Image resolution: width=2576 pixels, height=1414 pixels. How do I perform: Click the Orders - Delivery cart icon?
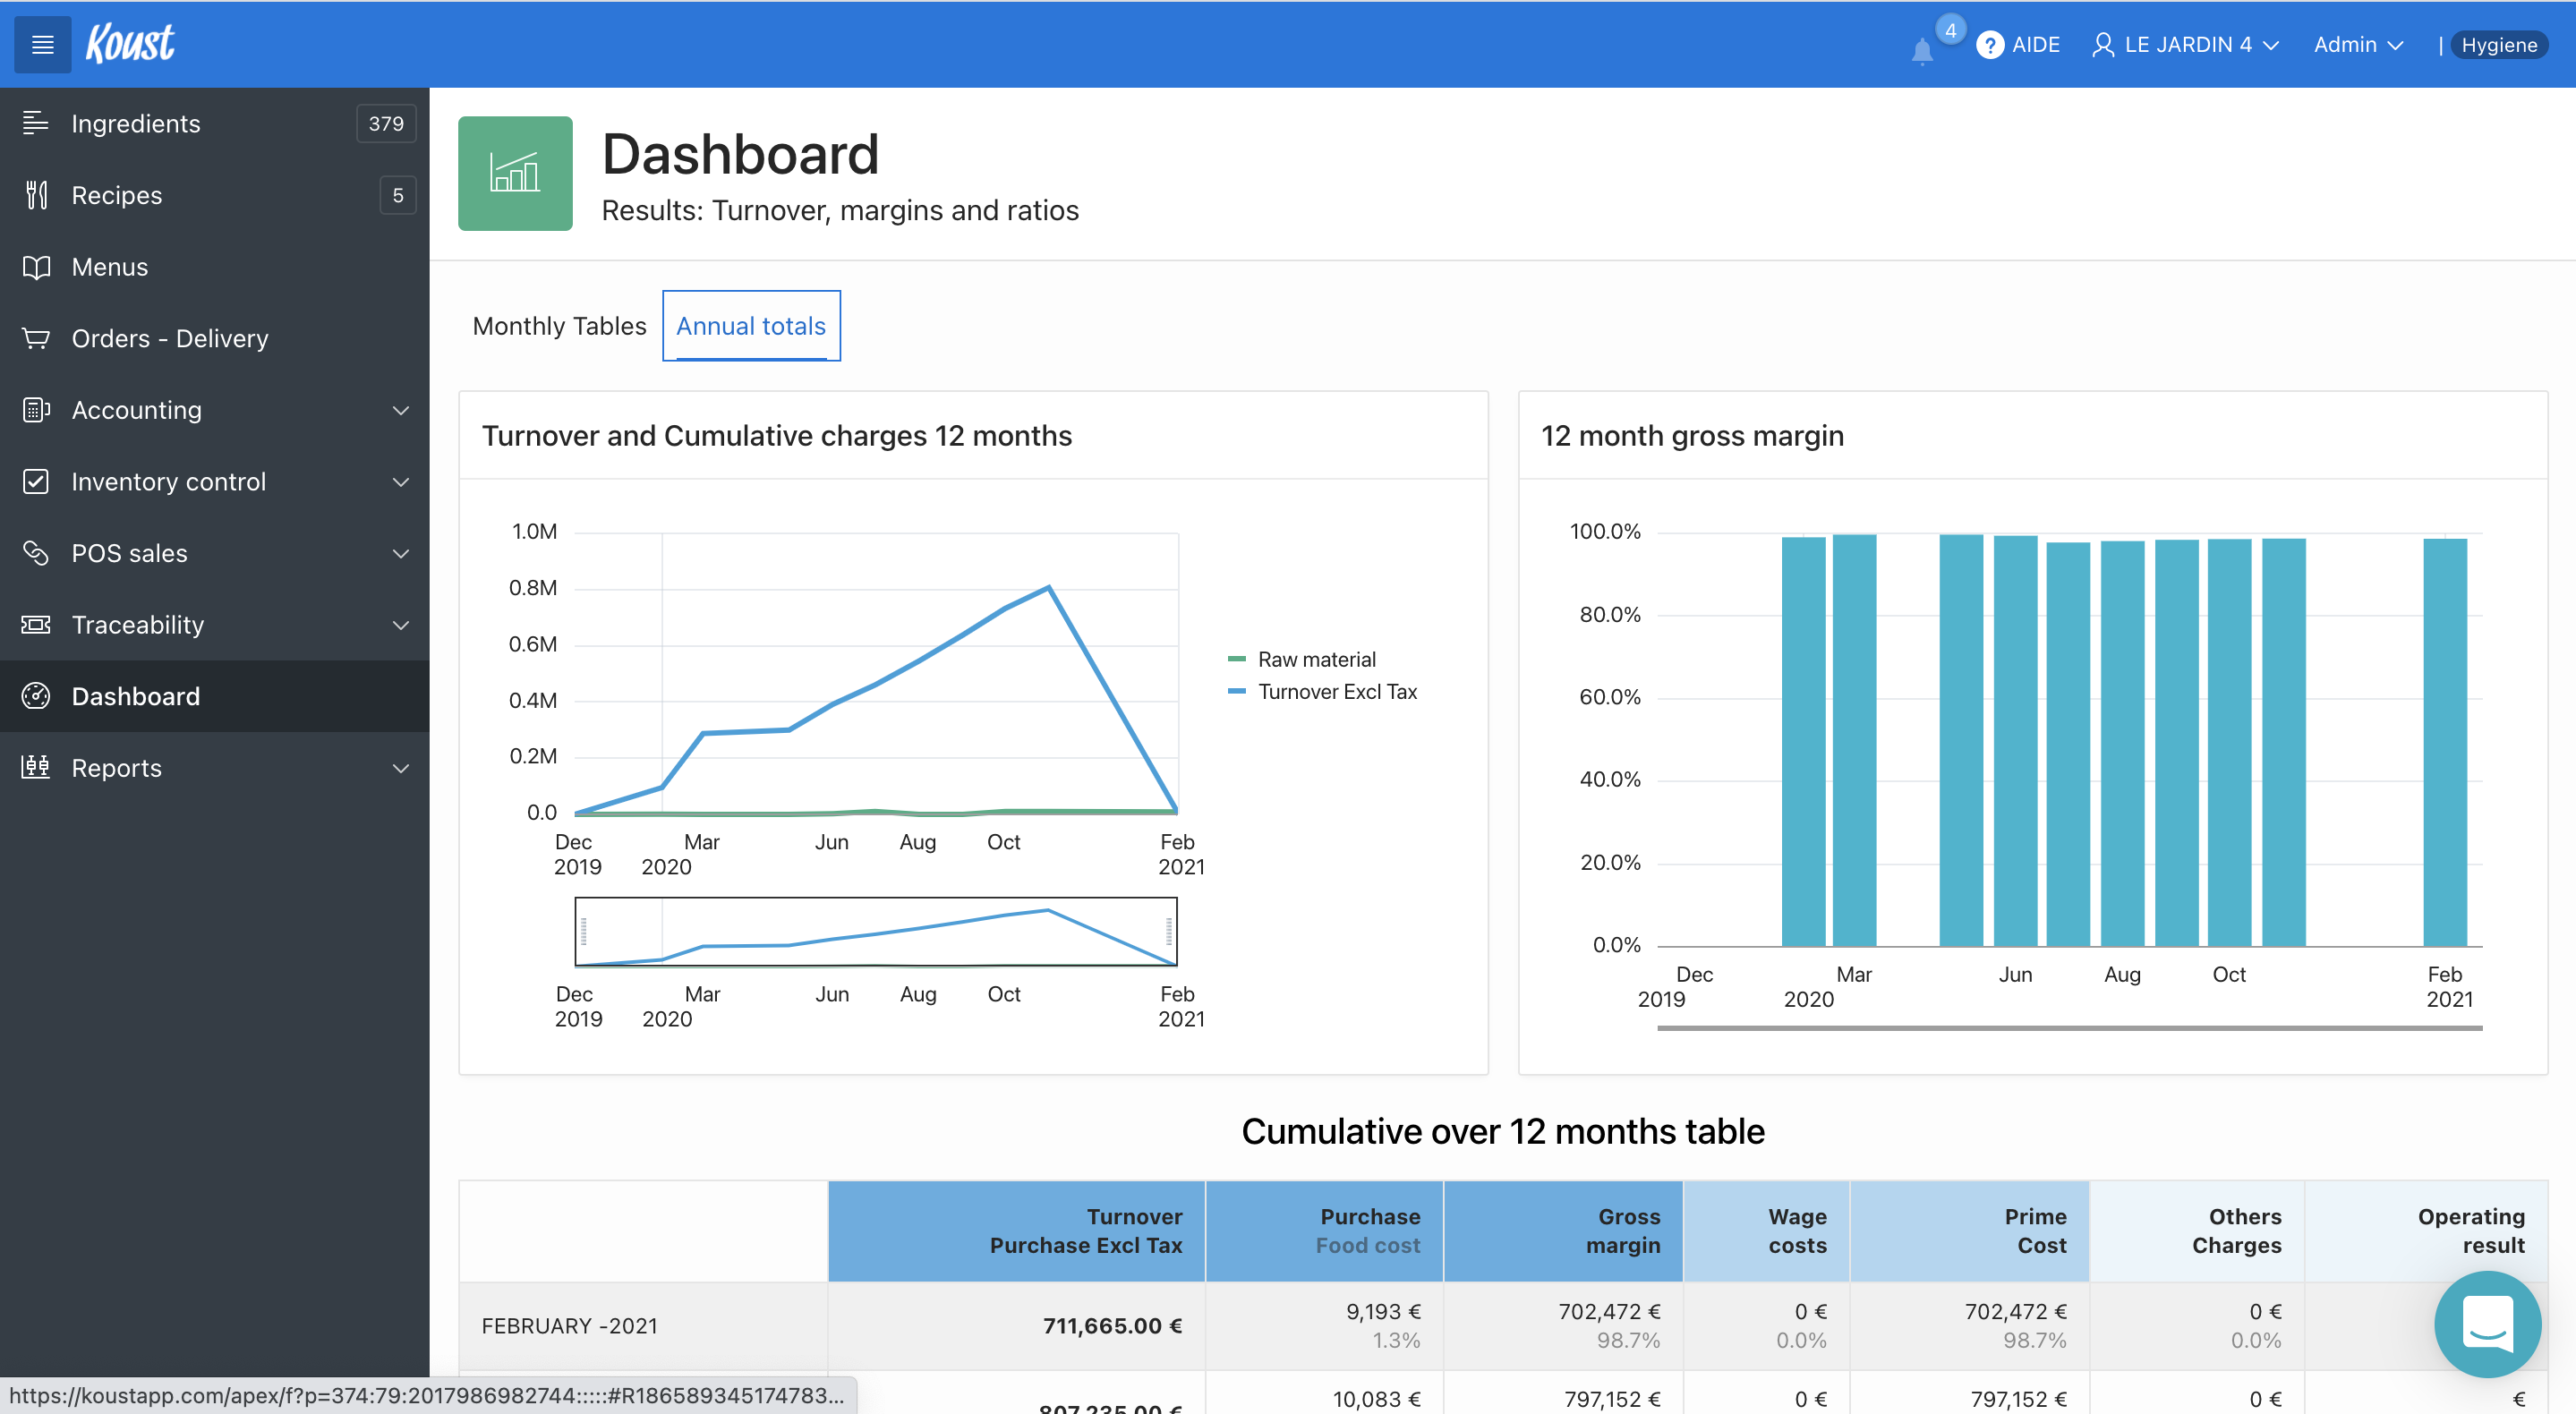pos(36,338)
